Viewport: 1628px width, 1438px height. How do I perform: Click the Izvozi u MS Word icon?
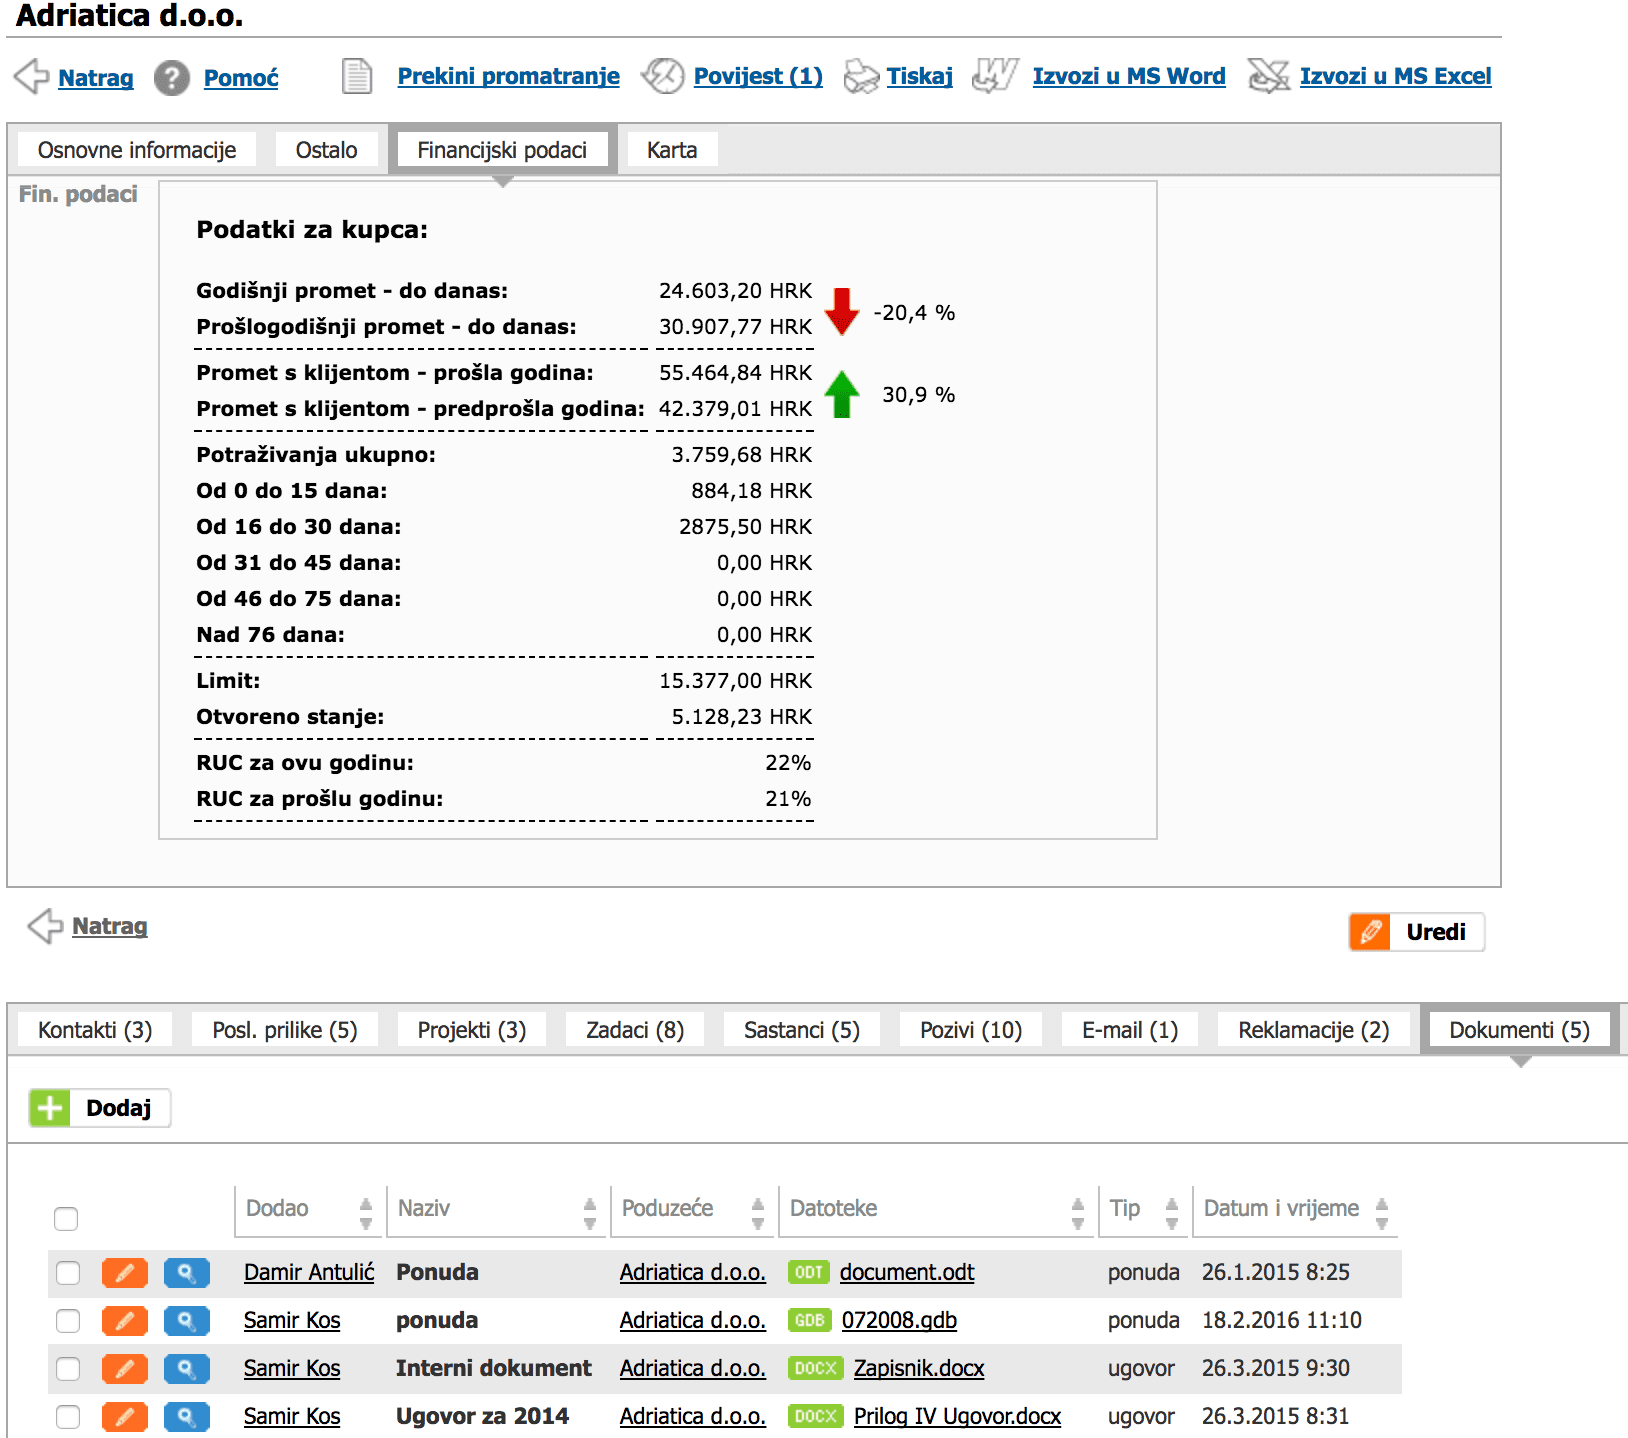995,75
